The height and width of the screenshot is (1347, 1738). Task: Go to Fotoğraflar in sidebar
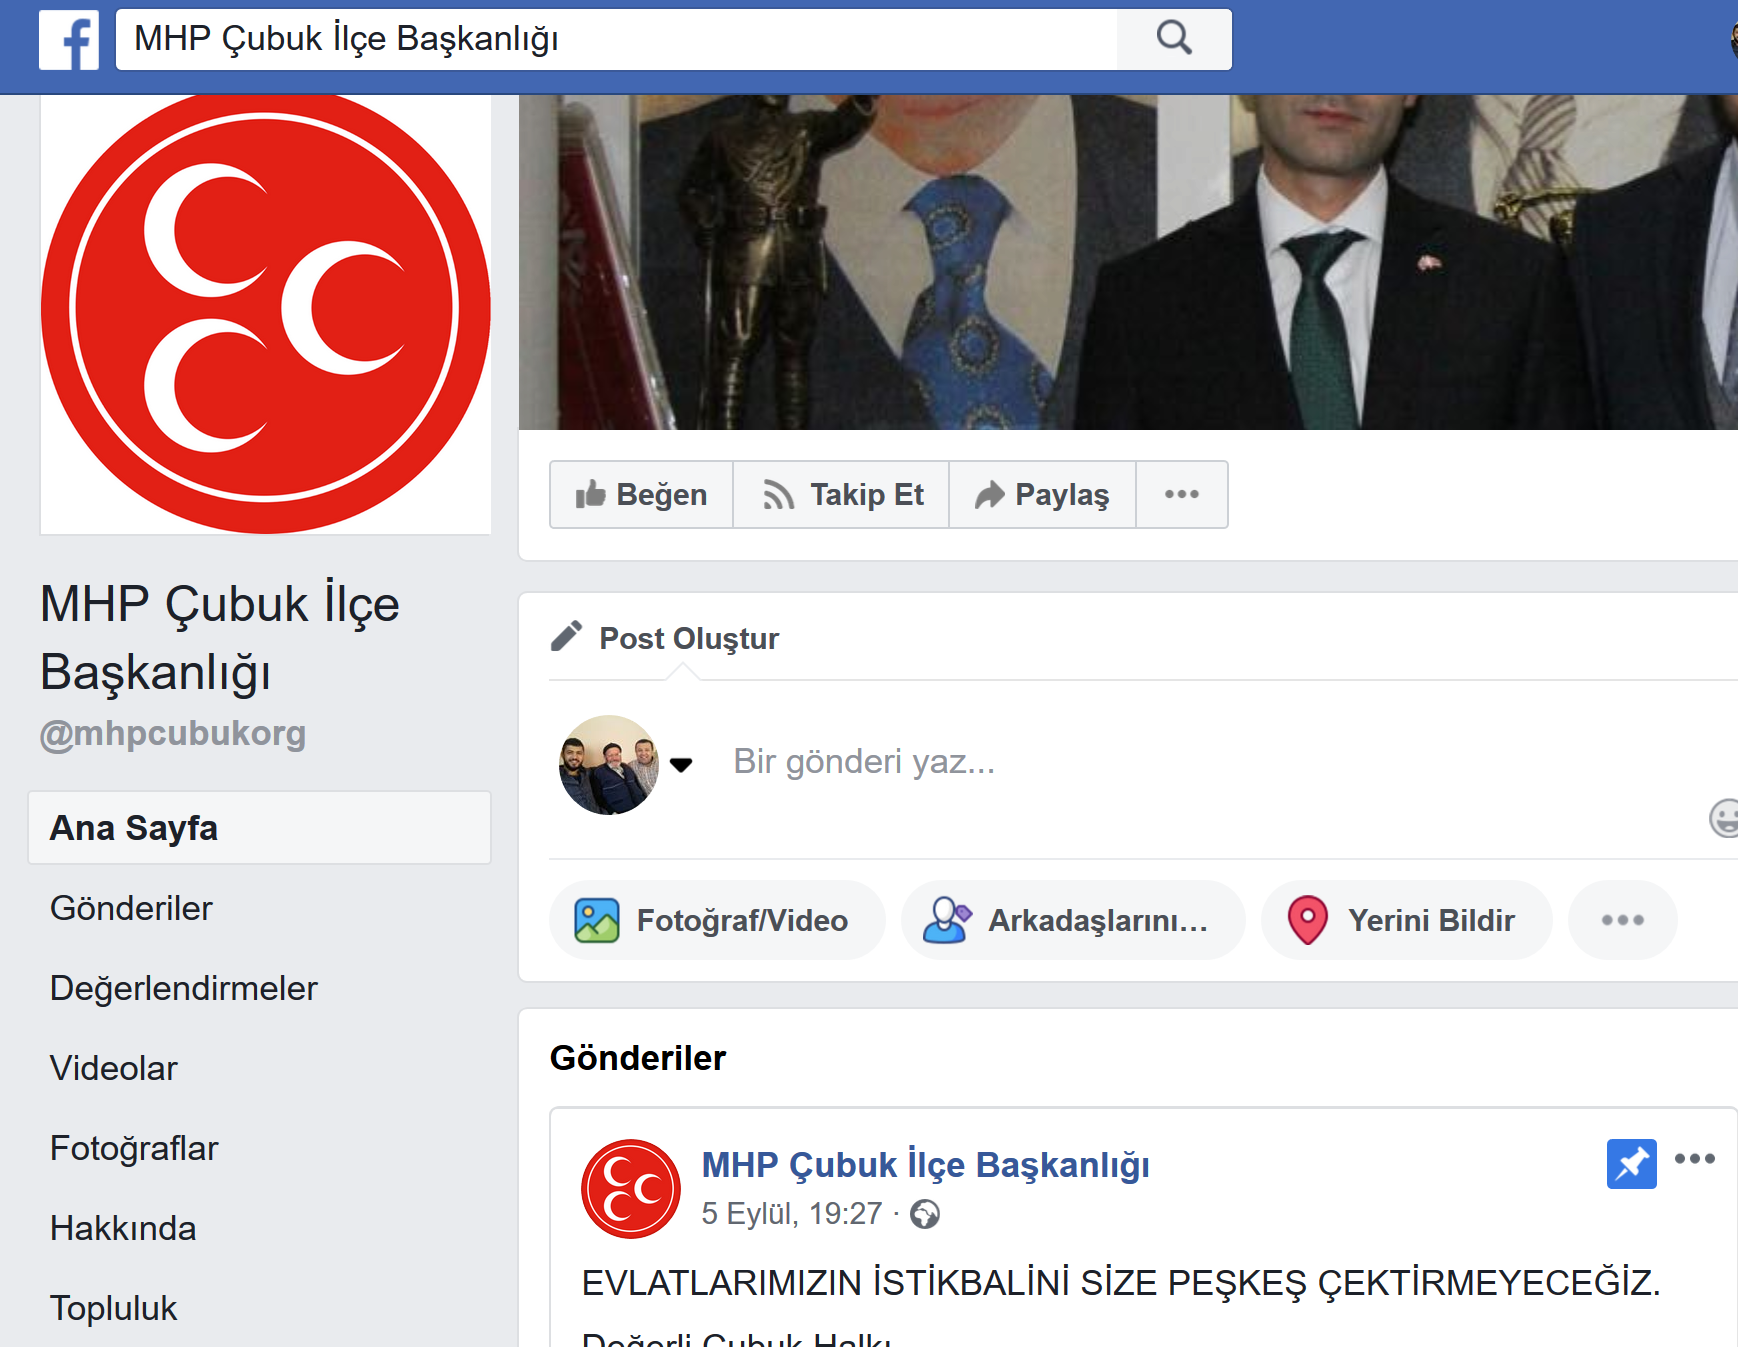click(134, 1148)
